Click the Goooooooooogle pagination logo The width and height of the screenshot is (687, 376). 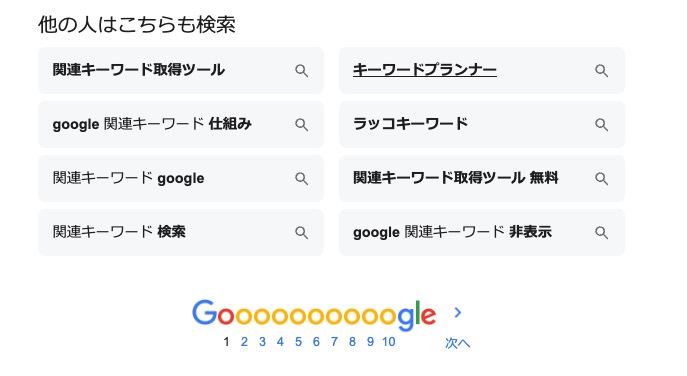point(314,315)
